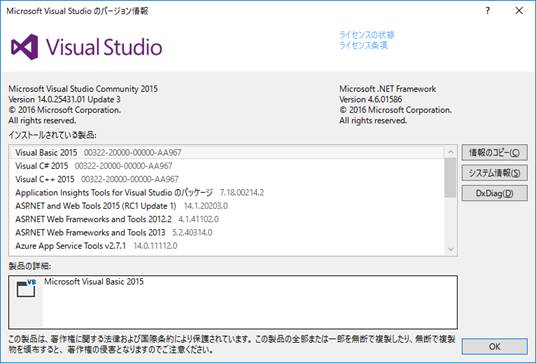This screenshot has width=536, height=363.
Task: Click the Microsoft Visual Basic 2015 detail text
Action: [94, 282]
